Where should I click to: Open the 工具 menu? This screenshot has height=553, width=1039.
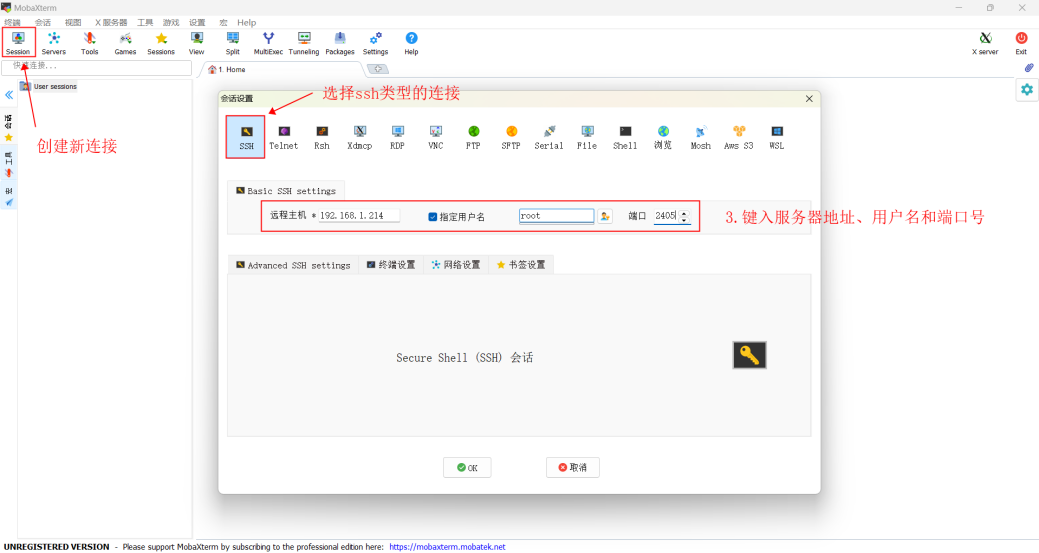145,23
